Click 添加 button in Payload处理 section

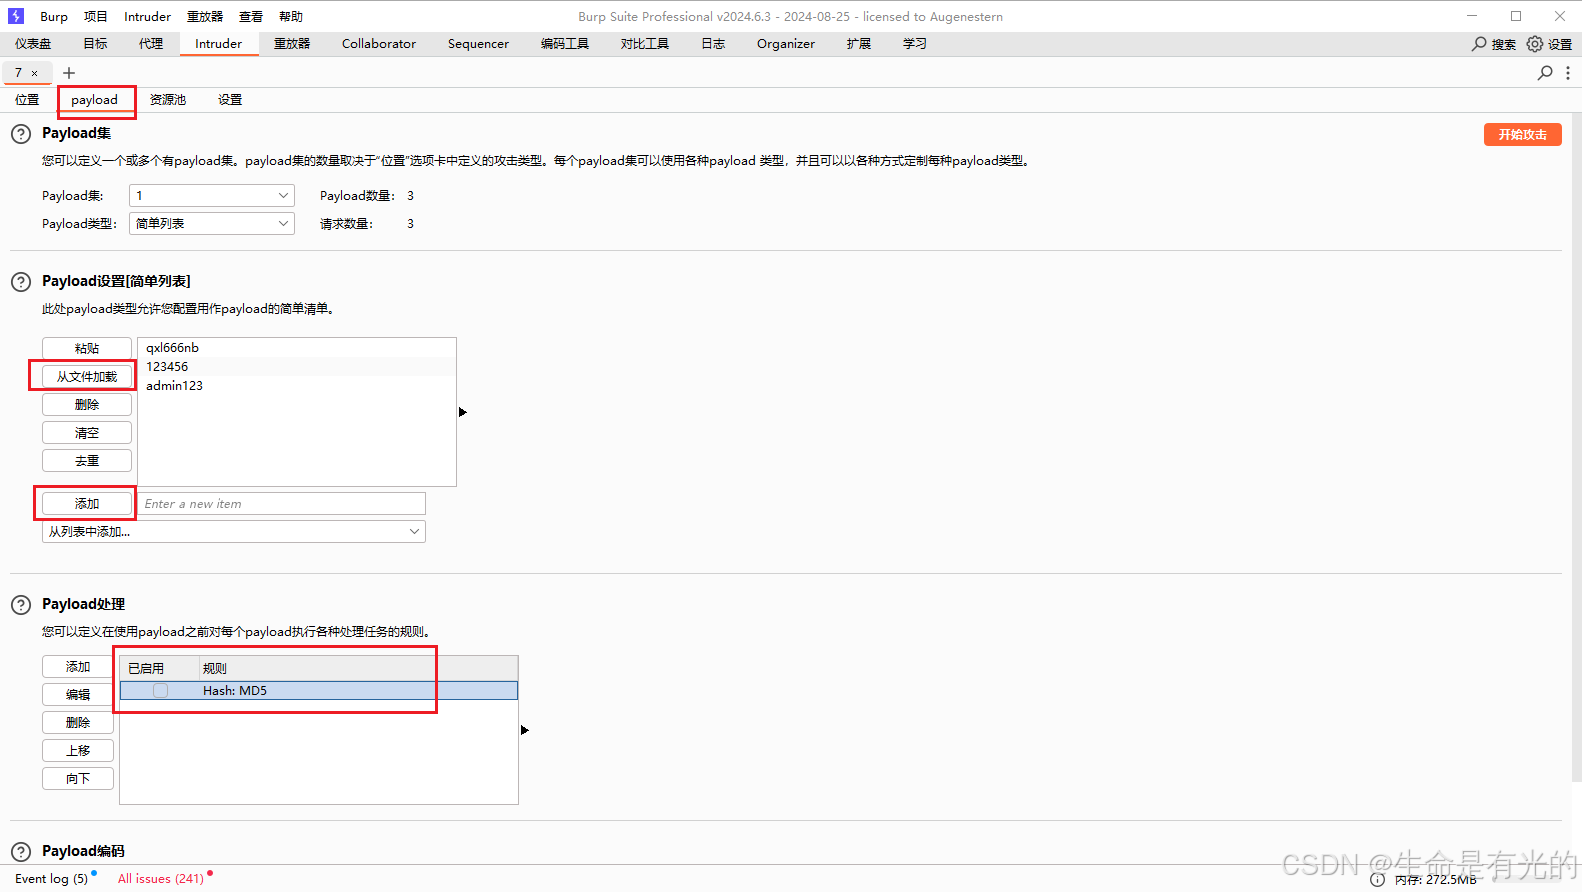[78, 667]
